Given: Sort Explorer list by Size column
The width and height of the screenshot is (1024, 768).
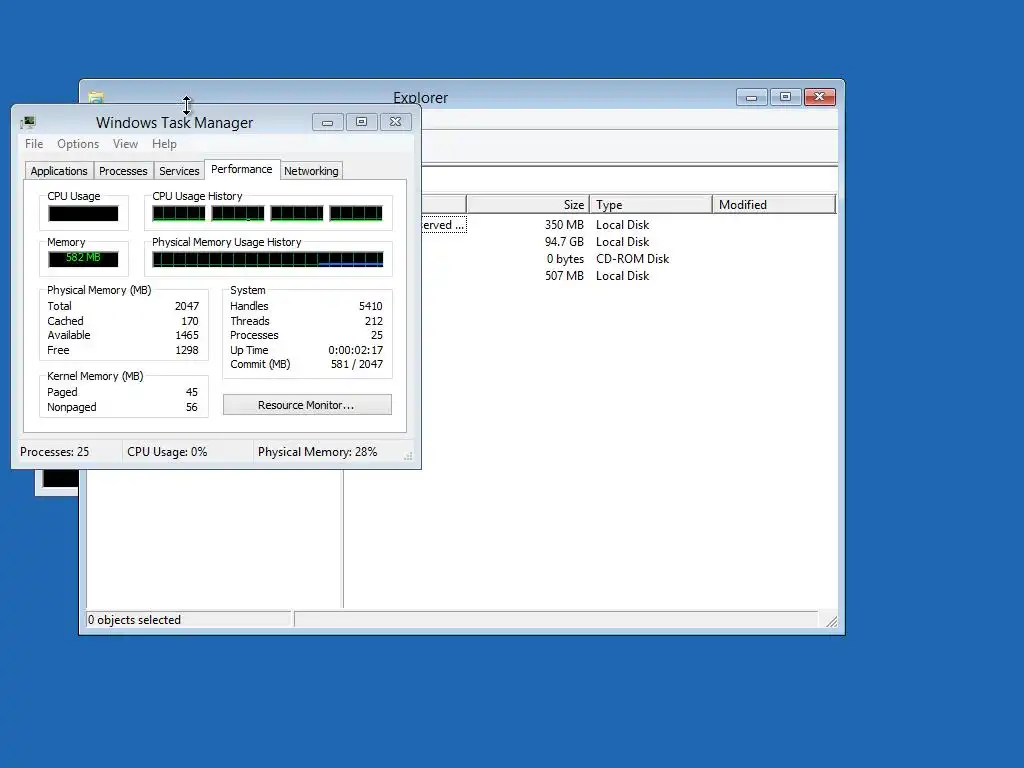Looking at the screenshot, I should click(x=528, y=204).
